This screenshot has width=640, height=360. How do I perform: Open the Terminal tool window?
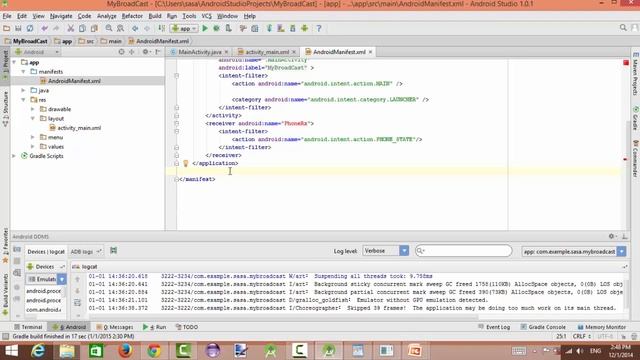pyautogui.click(x=28, y=327)
